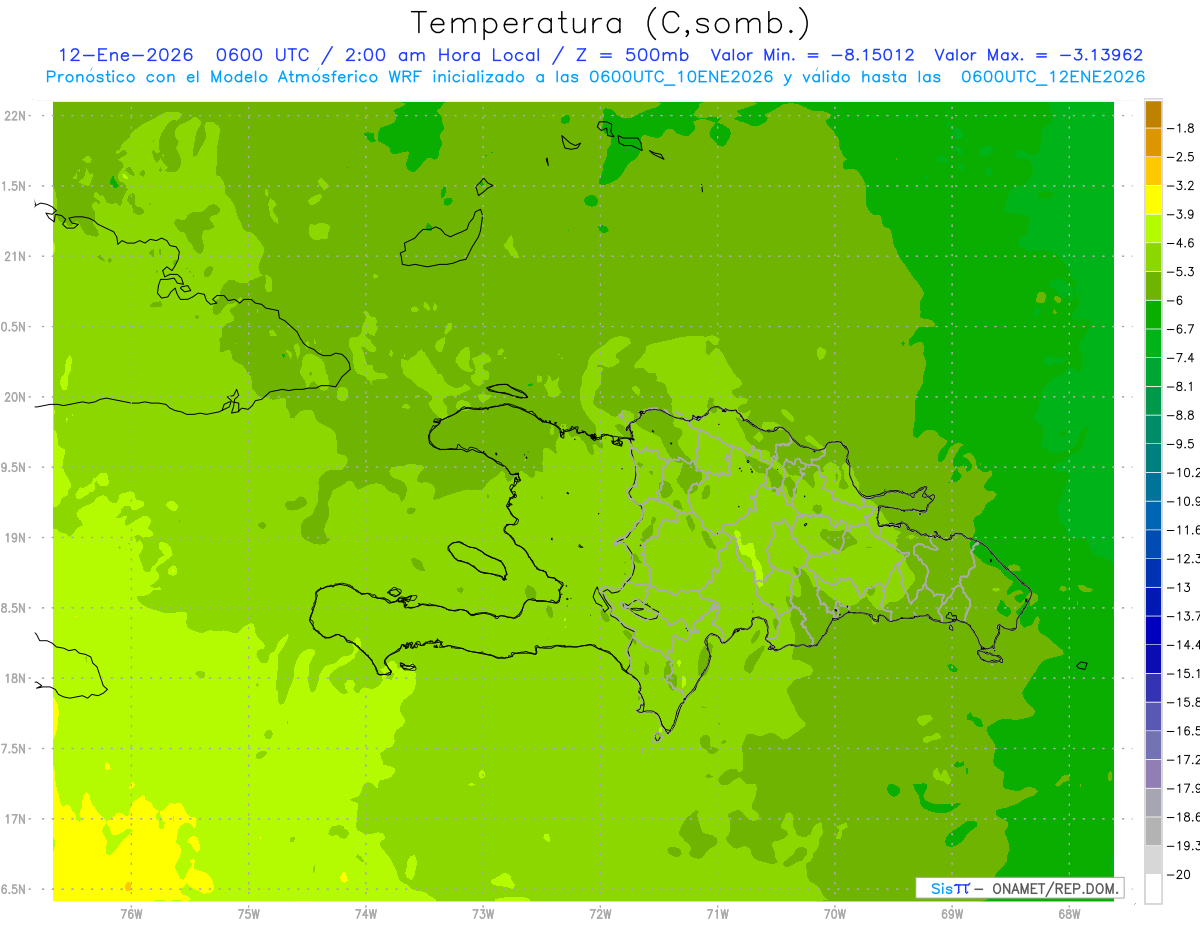
Task: Click the '2:00 am Hora Local' text
Action: coord(442,55)
